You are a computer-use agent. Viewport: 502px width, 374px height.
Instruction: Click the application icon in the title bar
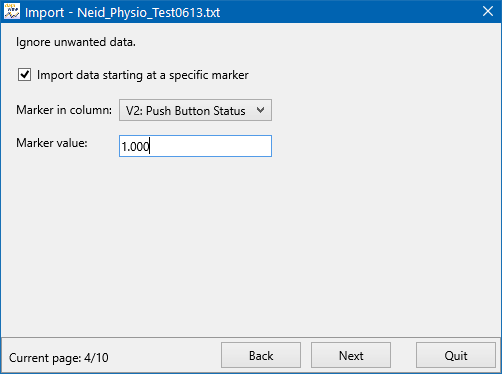coord(12,11)
